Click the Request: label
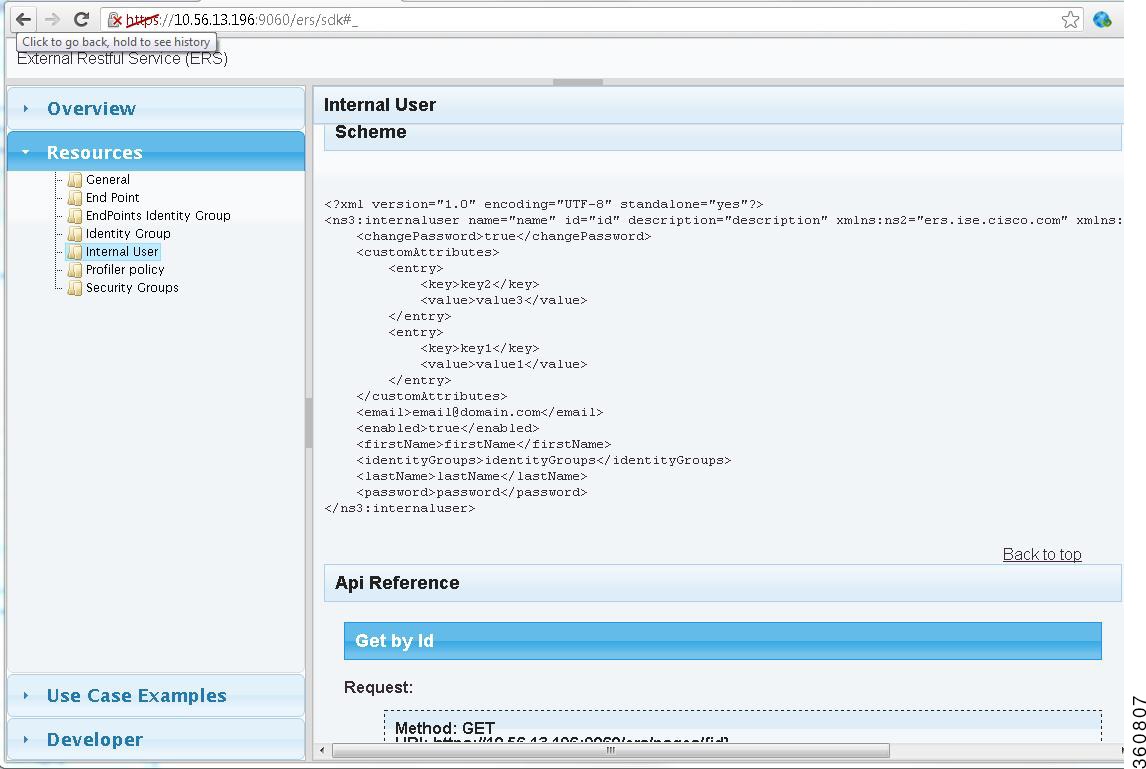Viewport: 1146px width, 769px height. click(378, 687)
